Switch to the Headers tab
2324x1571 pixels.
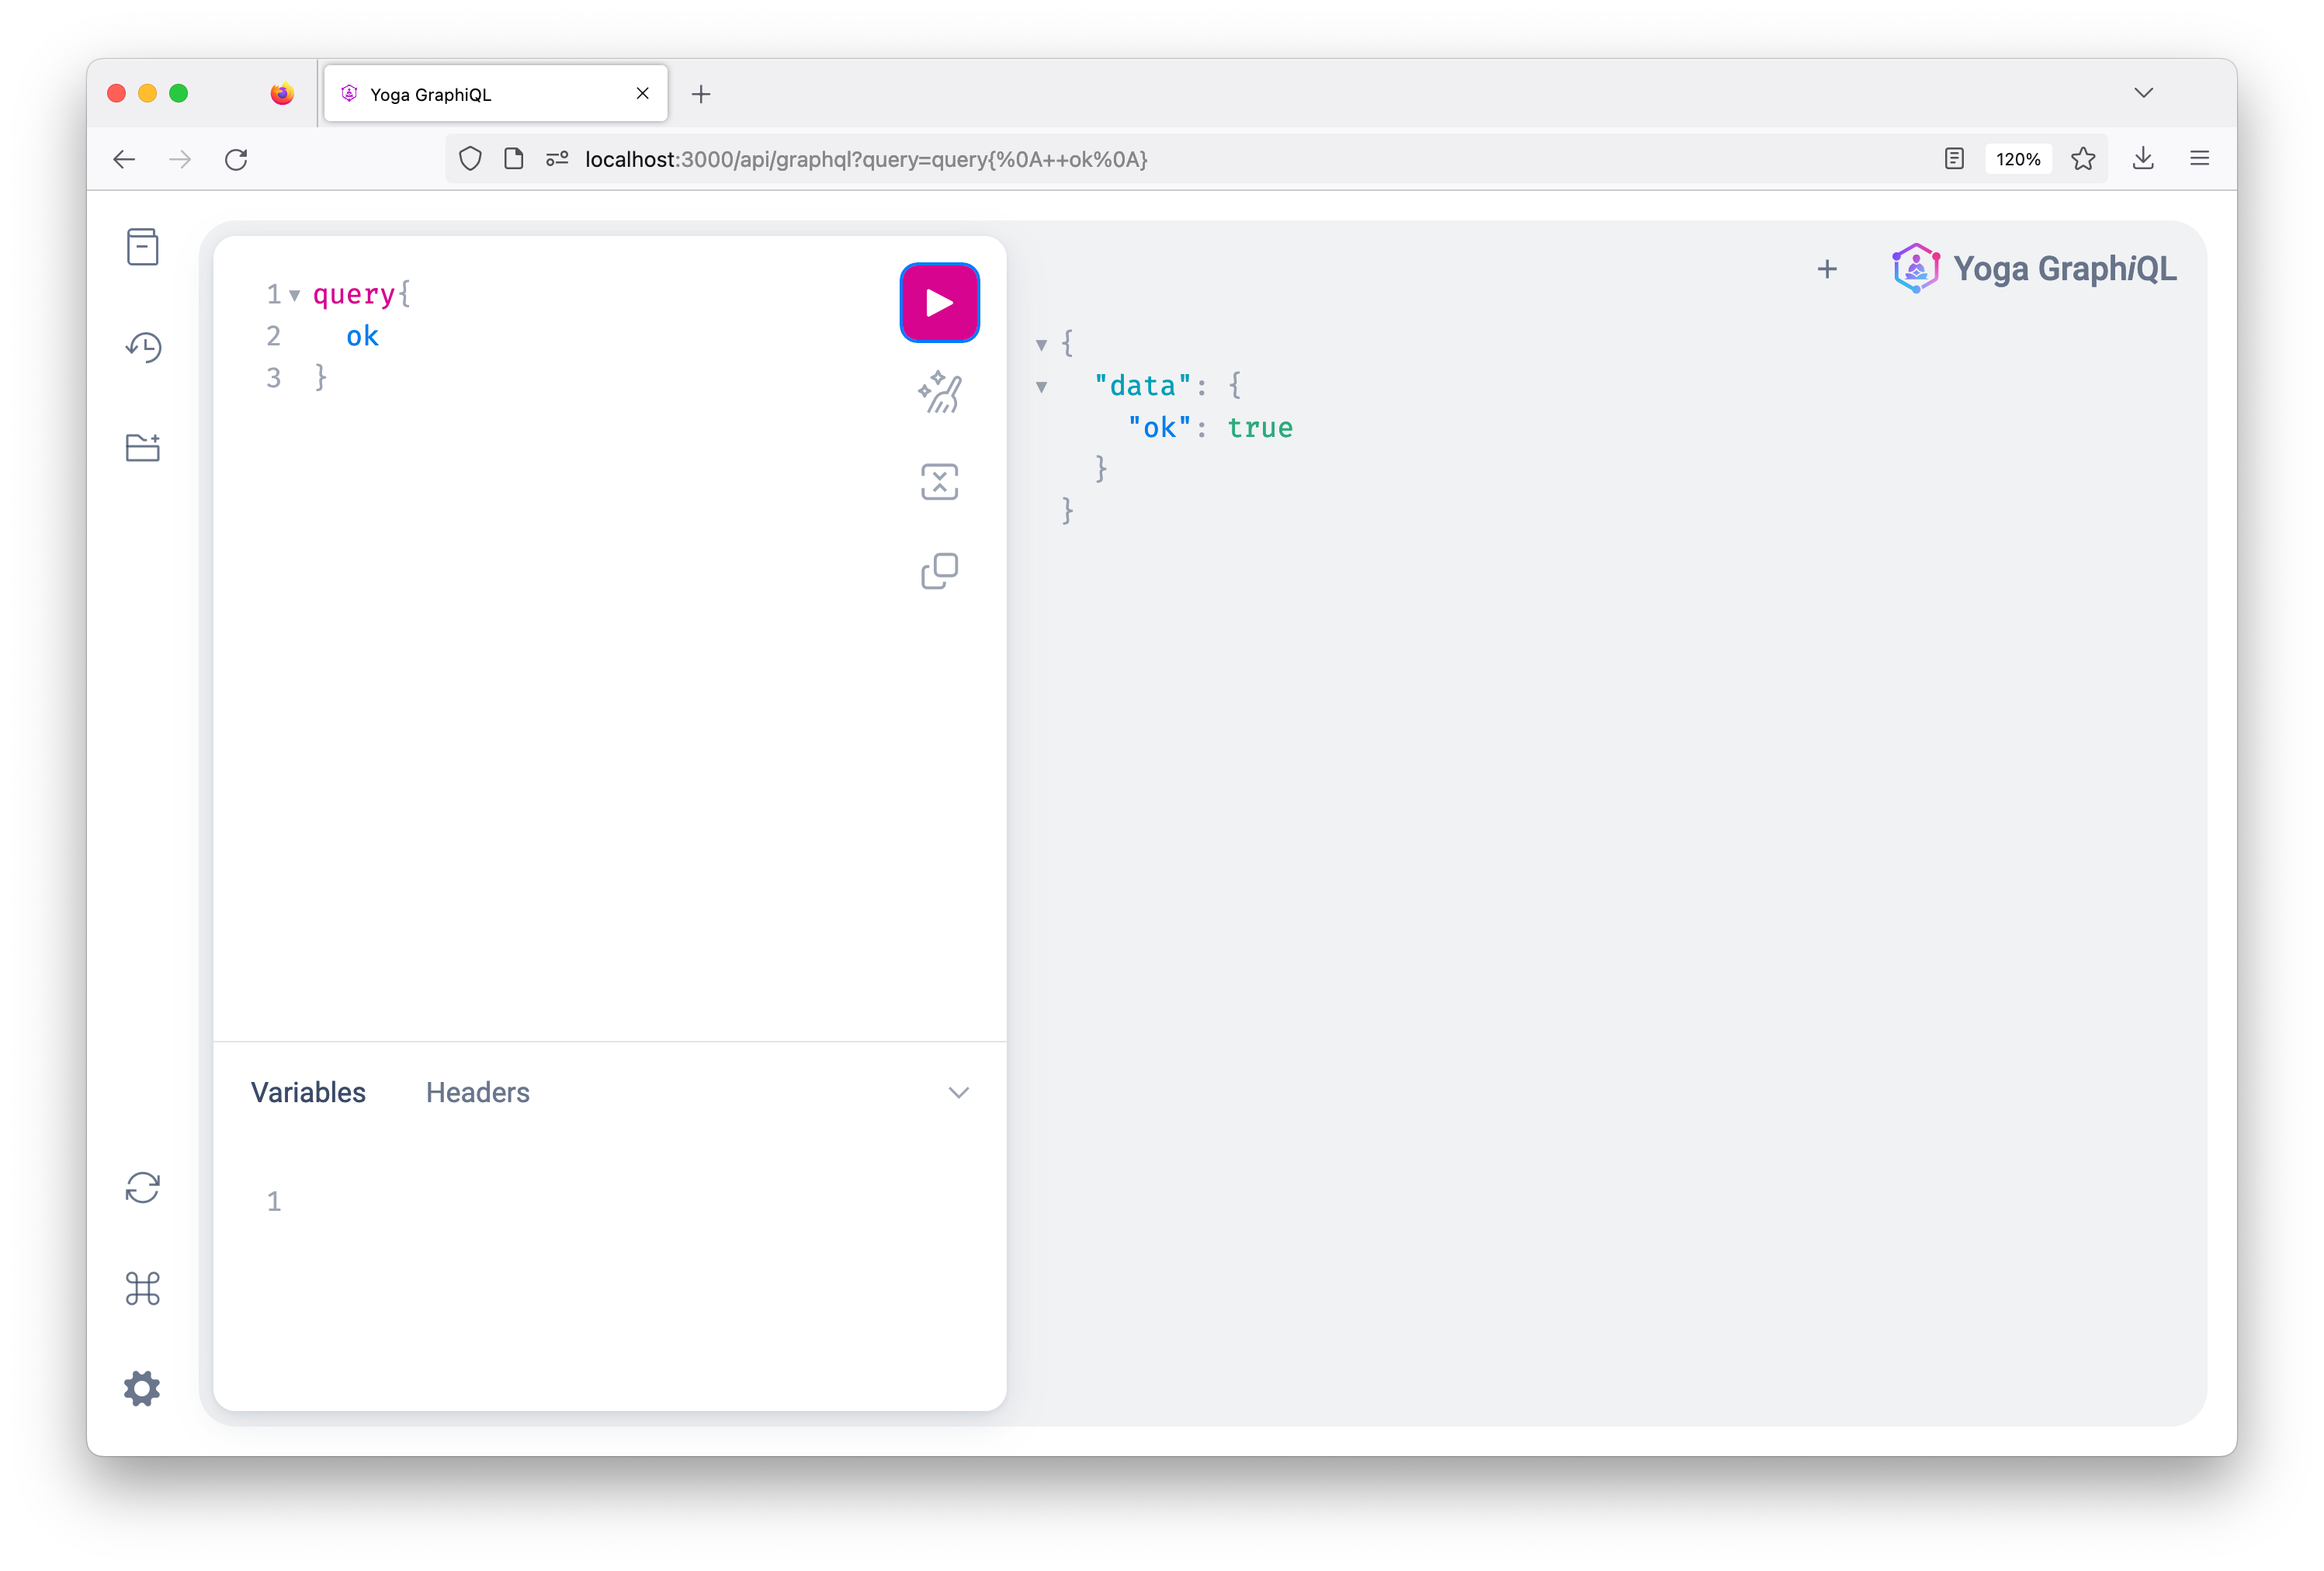click(x=477, y=1092)
